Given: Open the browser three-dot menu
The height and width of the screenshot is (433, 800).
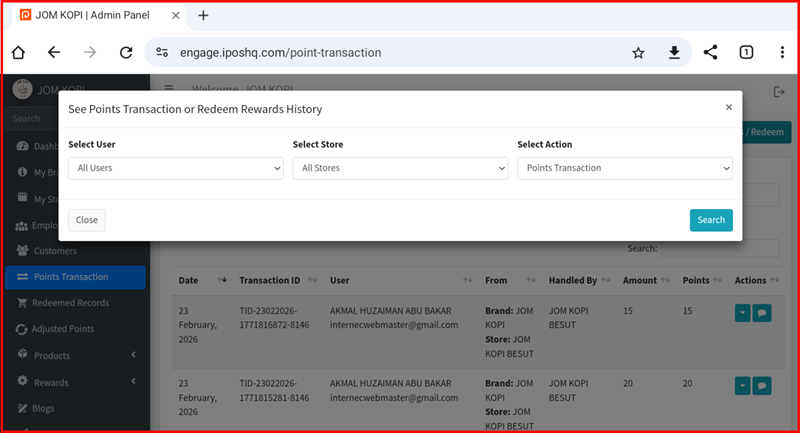Looking at the screenshot, I should coord(782,53).
